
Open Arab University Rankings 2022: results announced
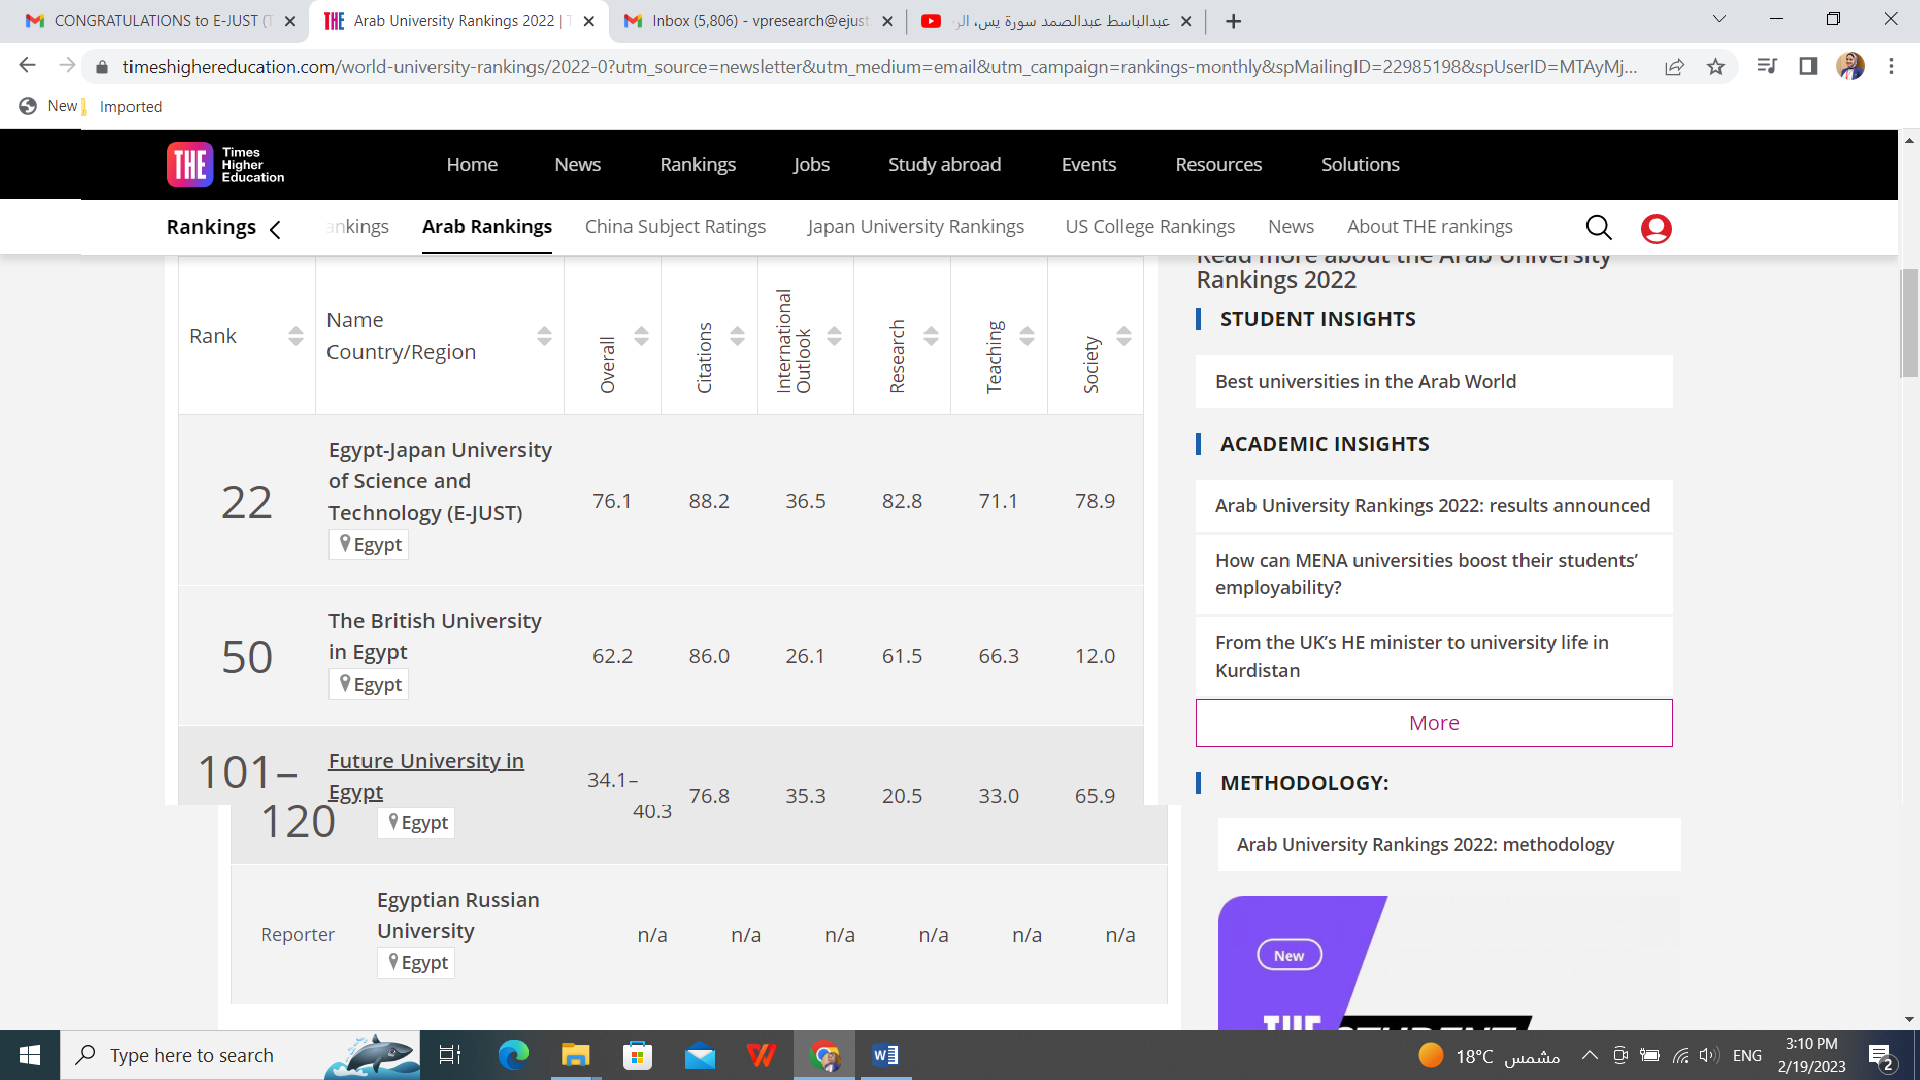pos(1434,506)
